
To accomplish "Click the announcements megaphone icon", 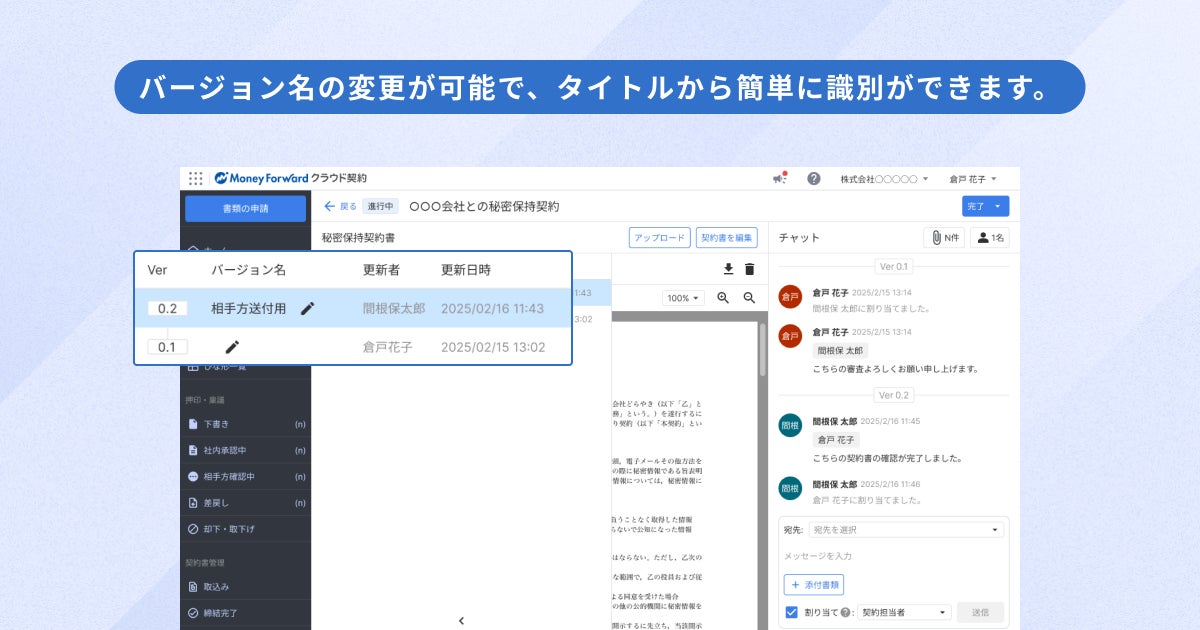I will (x=780, y=178).
